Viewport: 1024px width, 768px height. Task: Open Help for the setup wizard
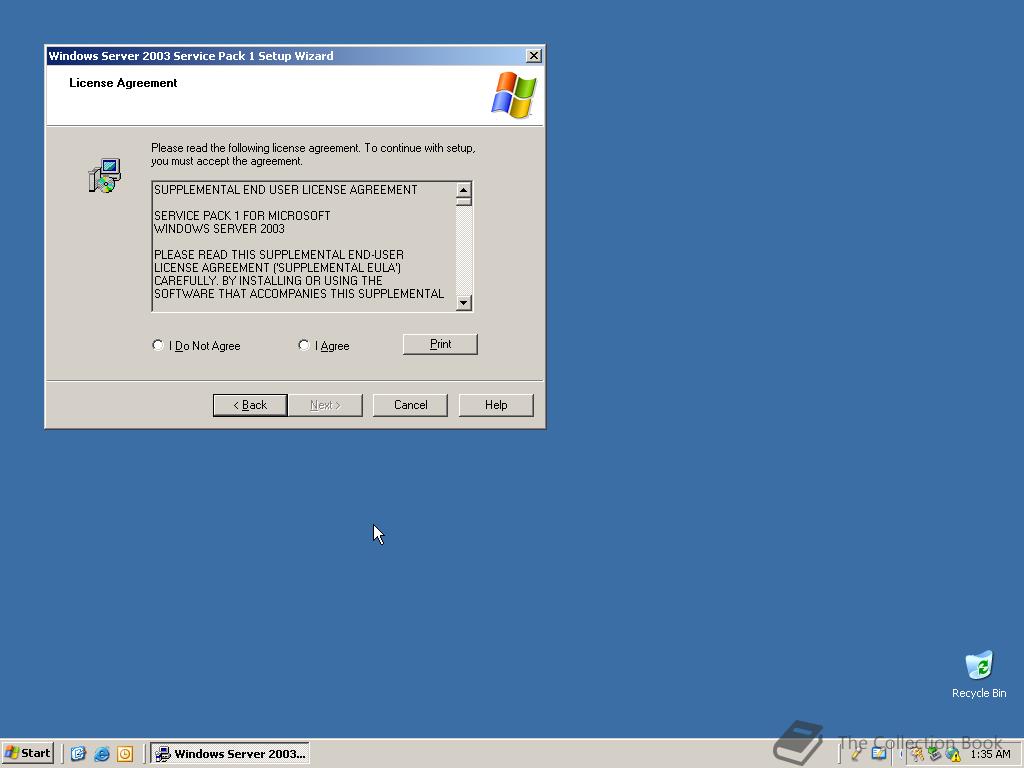[x=496, y=405]
